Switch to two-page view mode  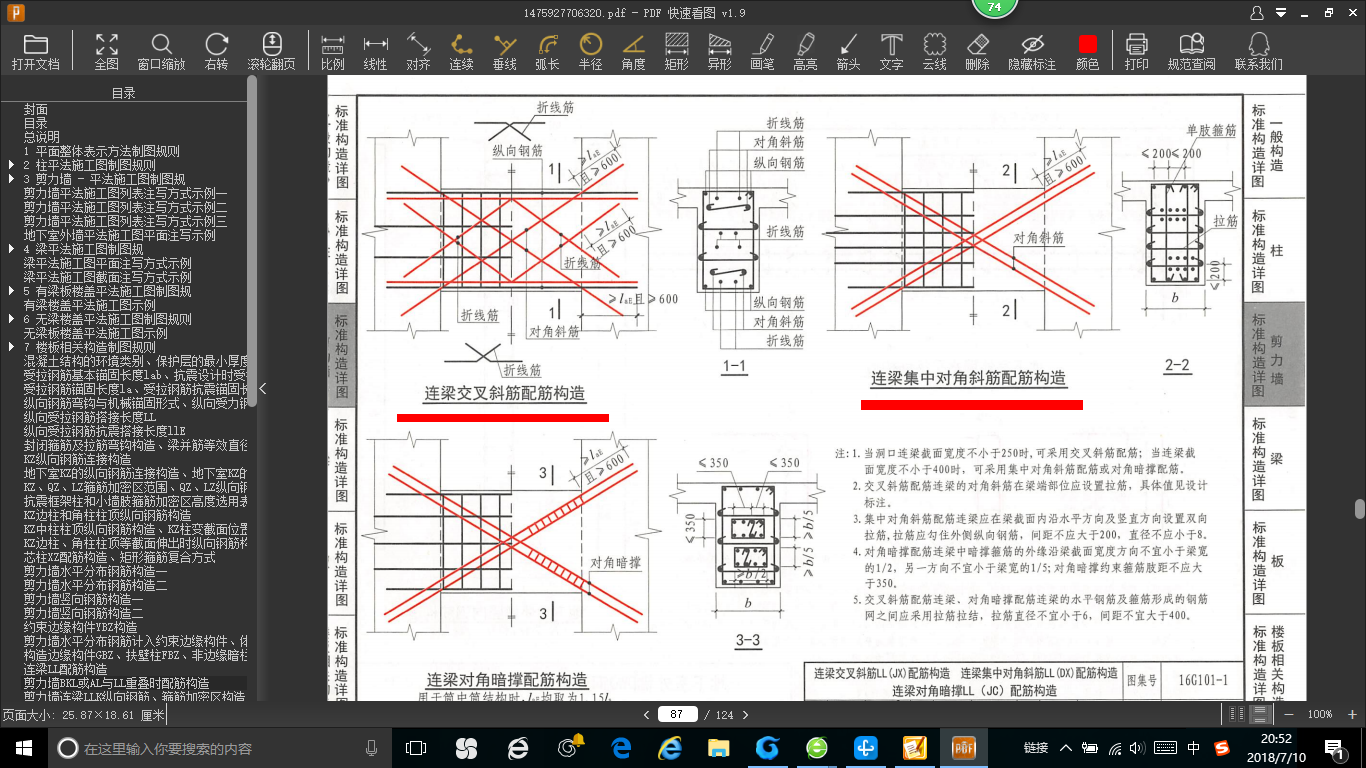pos(1237,714)
